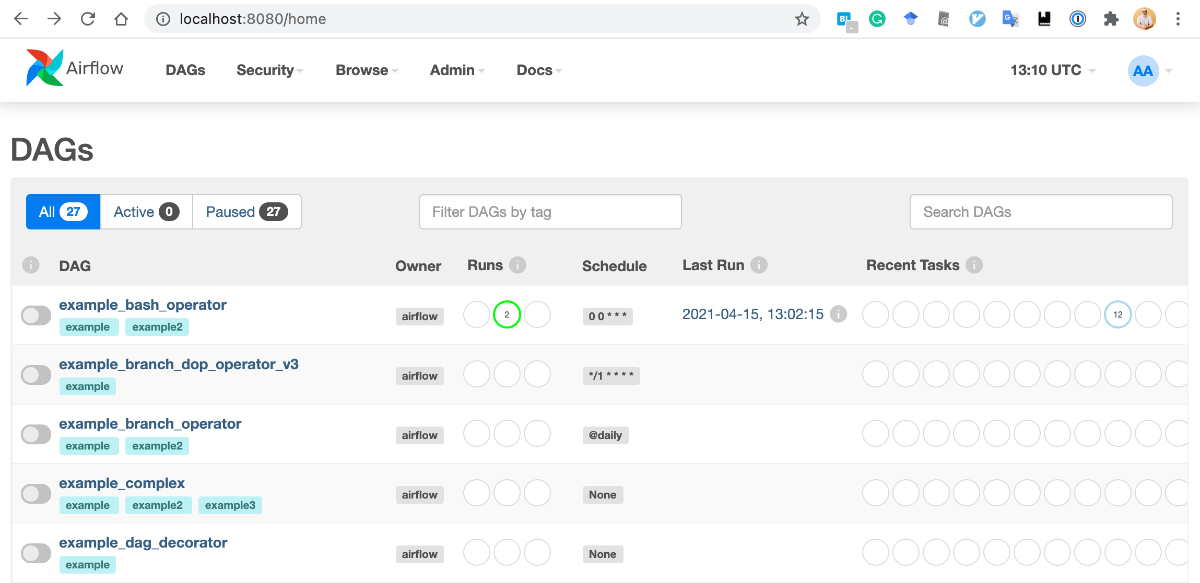The image size is (1200, 583).
Task: Click the info icon next to Last Run
Action: click(759, 265)
